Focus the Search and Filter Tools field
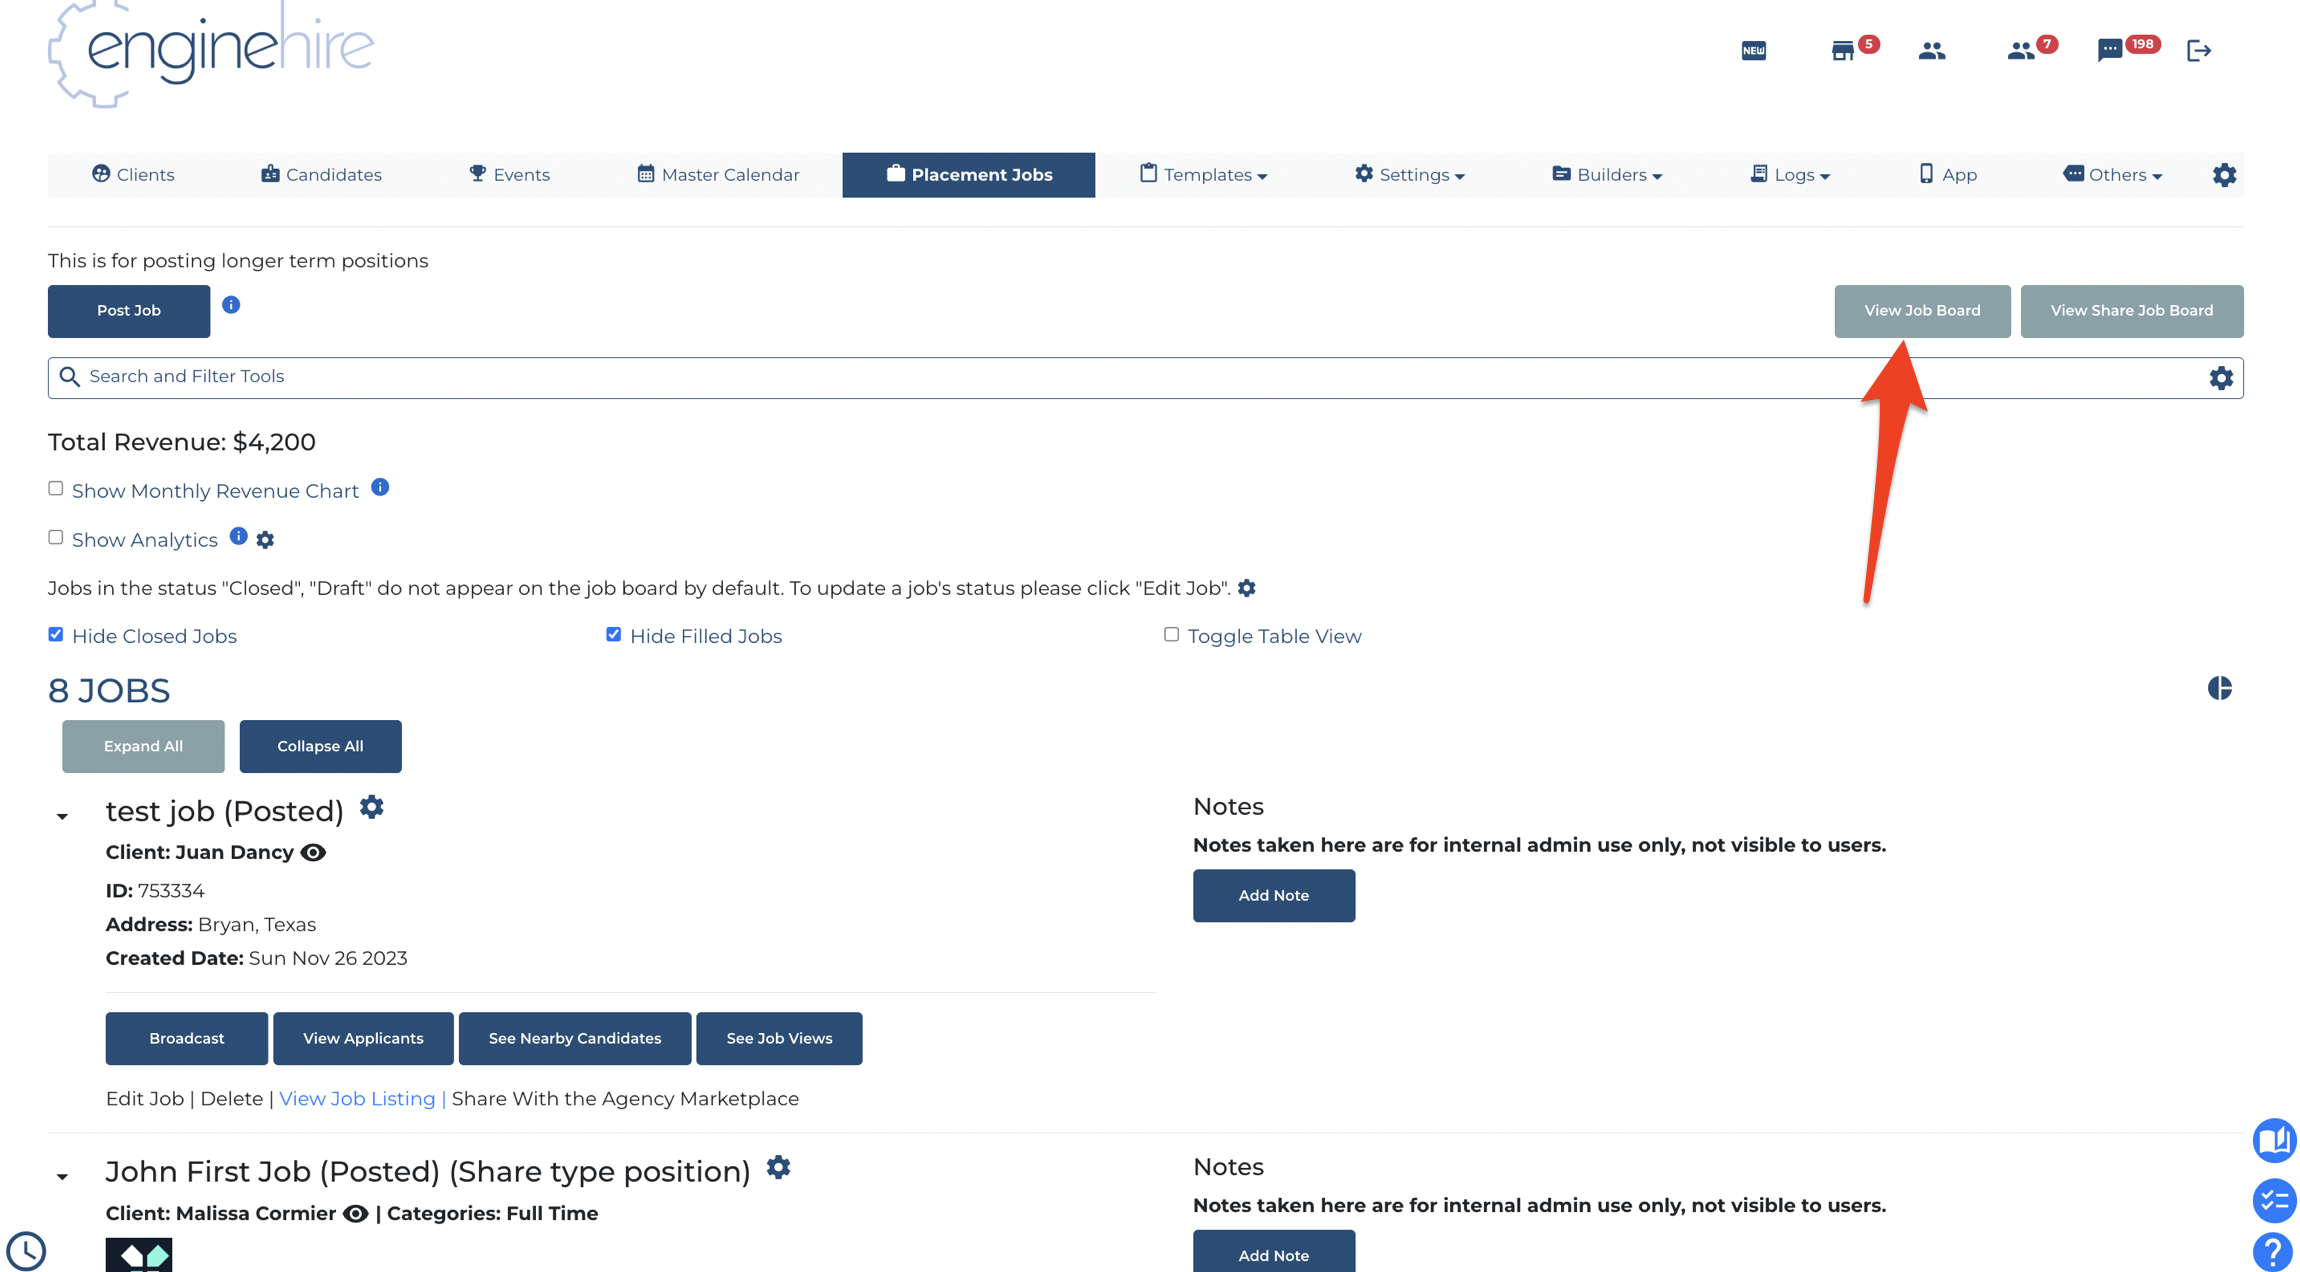The image size is (2300, 1272). click(1145, 378)
